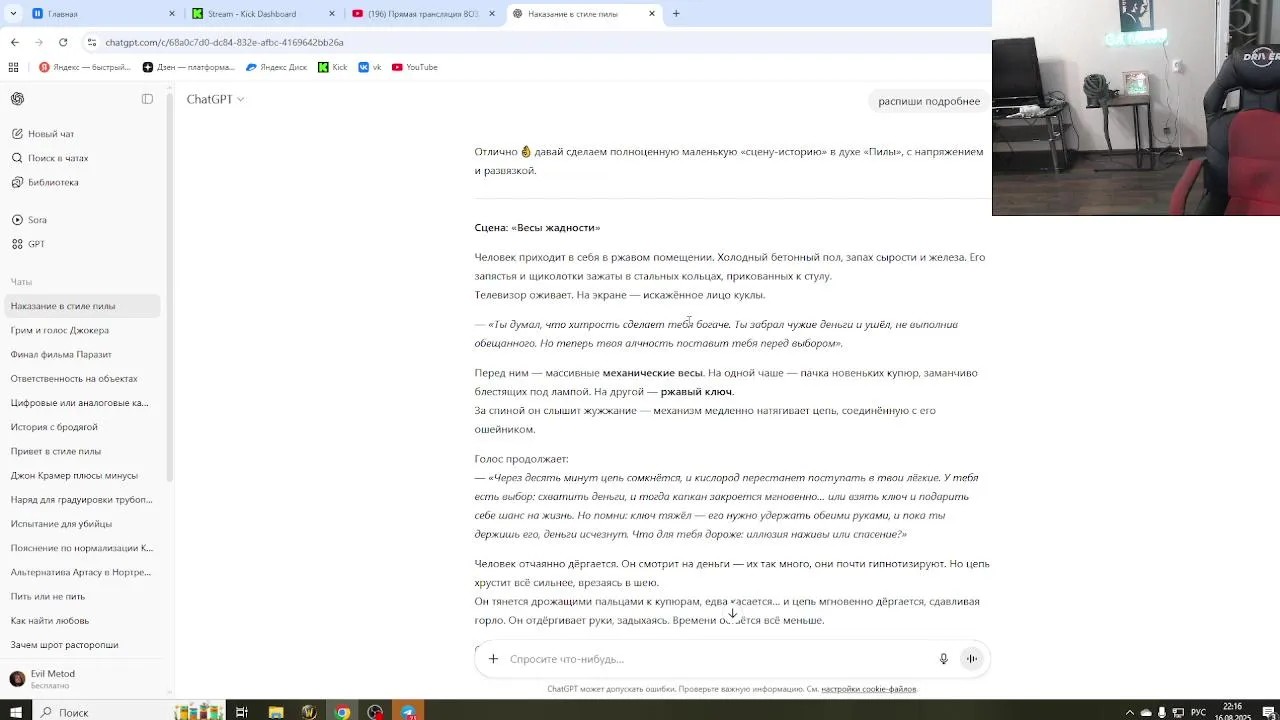
Task: Switch to the Stream - Kick Dashboard tab
Action: [x=262, y=14]
